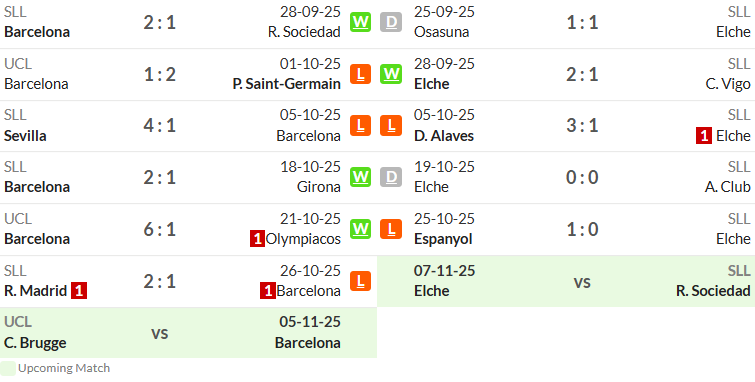
Task: Click the L badge for R. Madrid match
Action: coord(360,281)
